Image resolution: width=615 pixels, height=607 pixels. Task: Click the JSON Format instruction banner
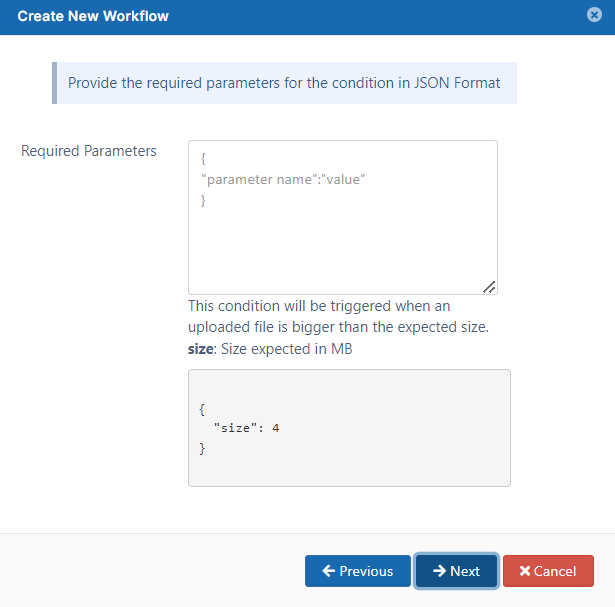pyautogui.click(x=284, y=83)
